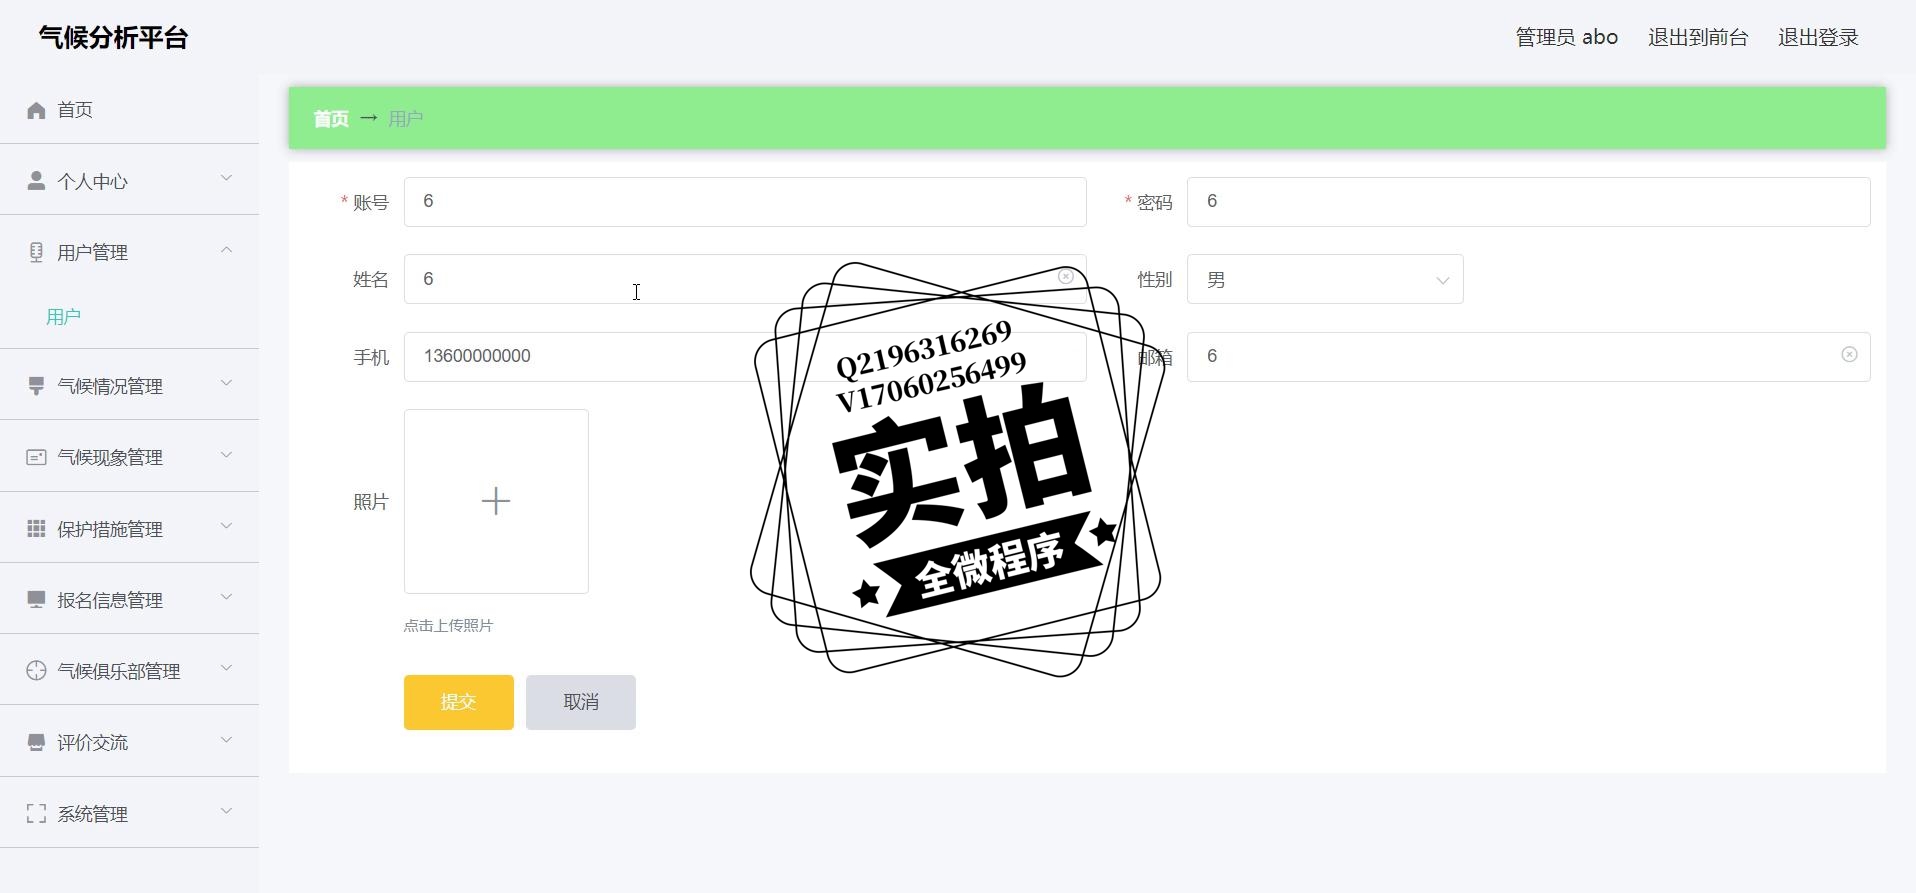
Task: Click the 评价交流 shop icon
Action: [36, 742]
